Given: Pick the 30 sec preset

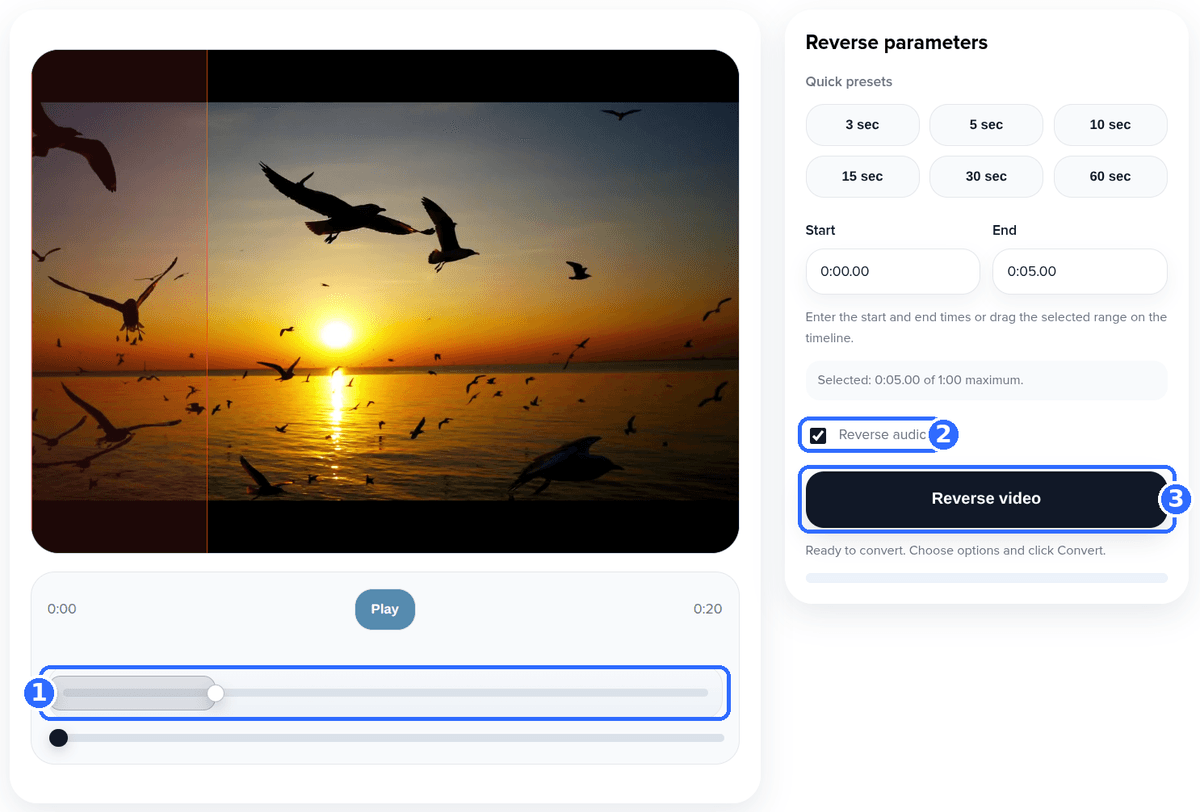Looking at the screenshot, I should point(986,176).
